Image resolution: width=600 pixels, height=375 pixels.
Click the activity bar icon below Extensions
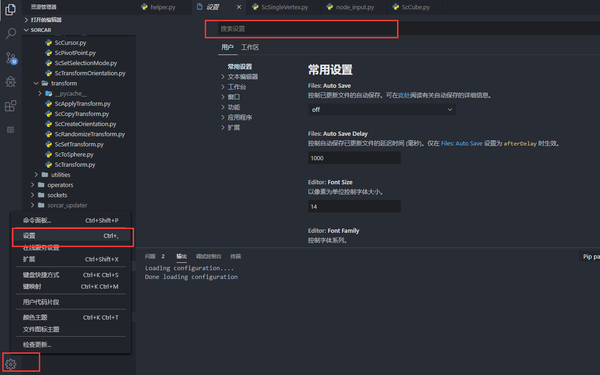11,130
